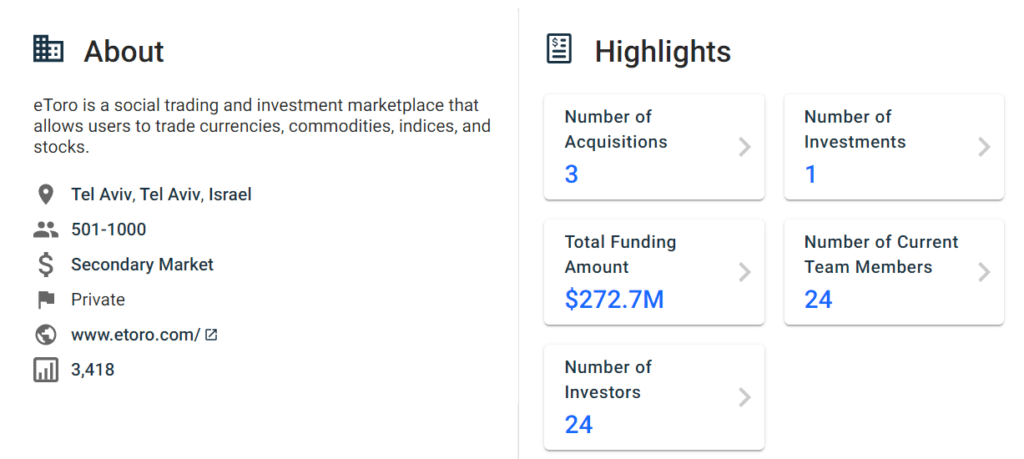
Task: Click the flag icon beside Private
Action: click(46, 300)
